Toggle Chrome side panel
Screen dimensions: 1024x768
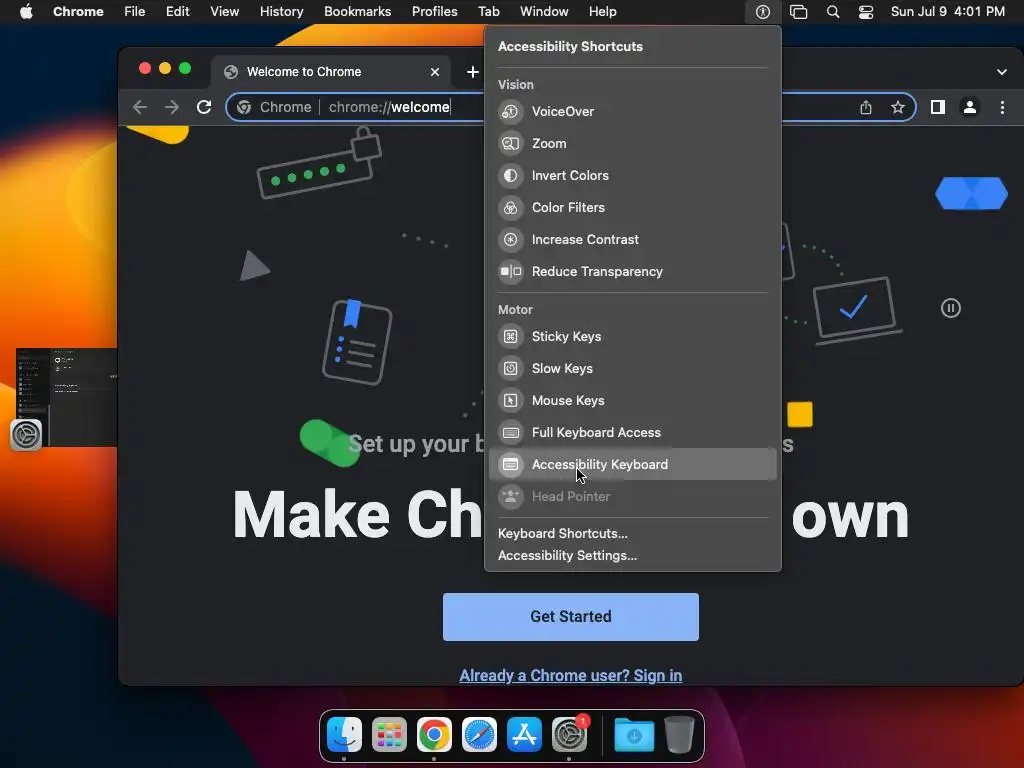[x=938, y=107]
